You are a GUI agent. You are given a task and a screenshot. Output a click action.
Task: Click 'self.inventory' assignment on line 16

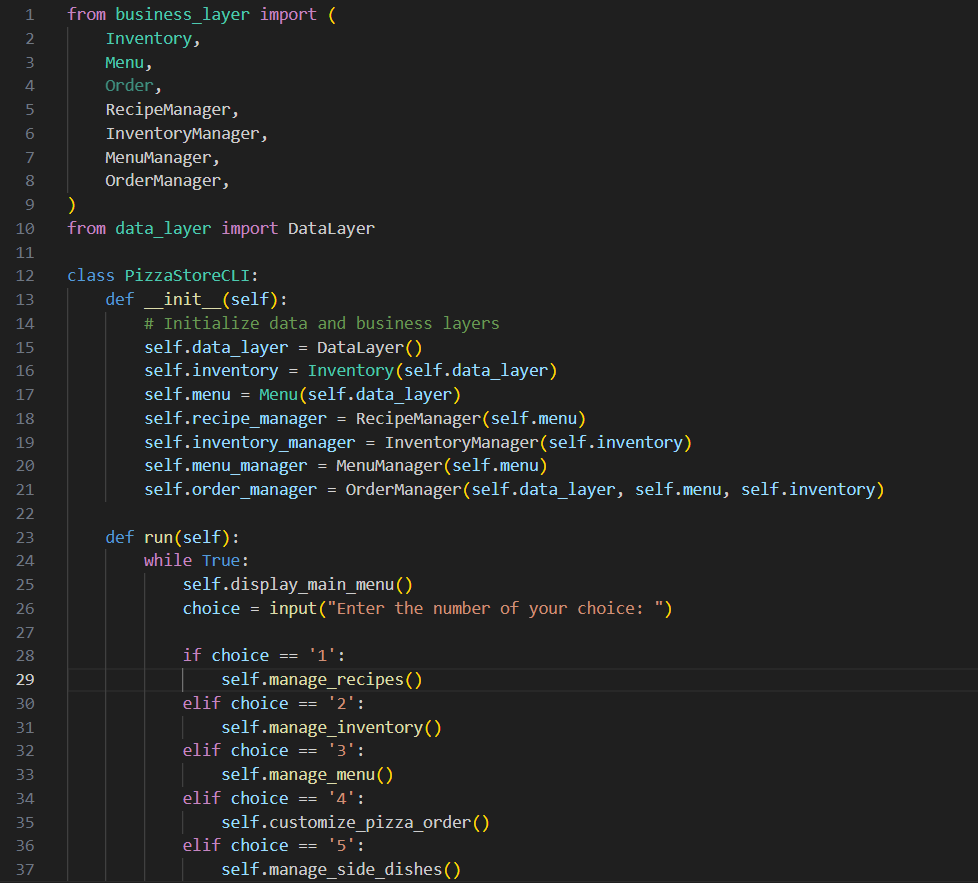pyautogui.click(x=211, y=370)
